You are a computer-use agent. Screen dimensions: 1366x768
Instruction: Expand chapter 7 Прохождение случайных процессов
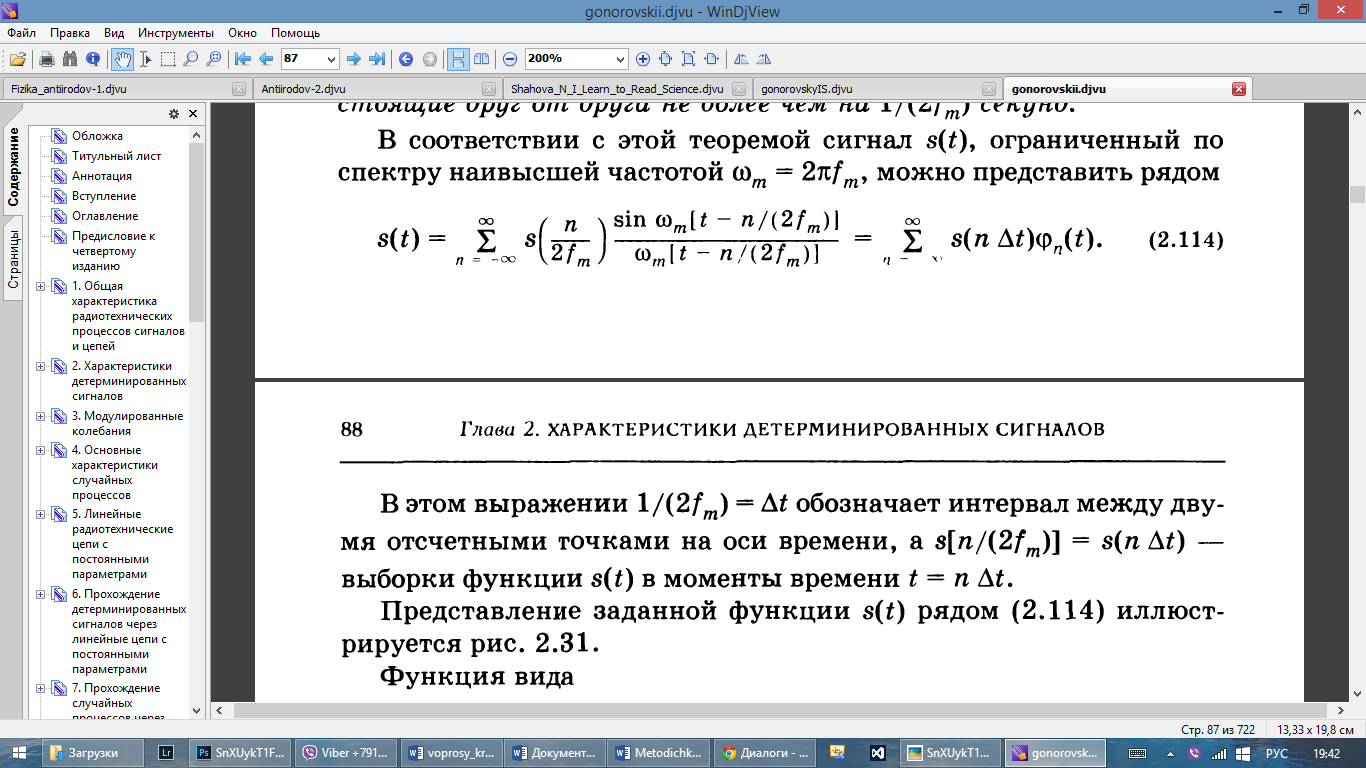[41, 688]
